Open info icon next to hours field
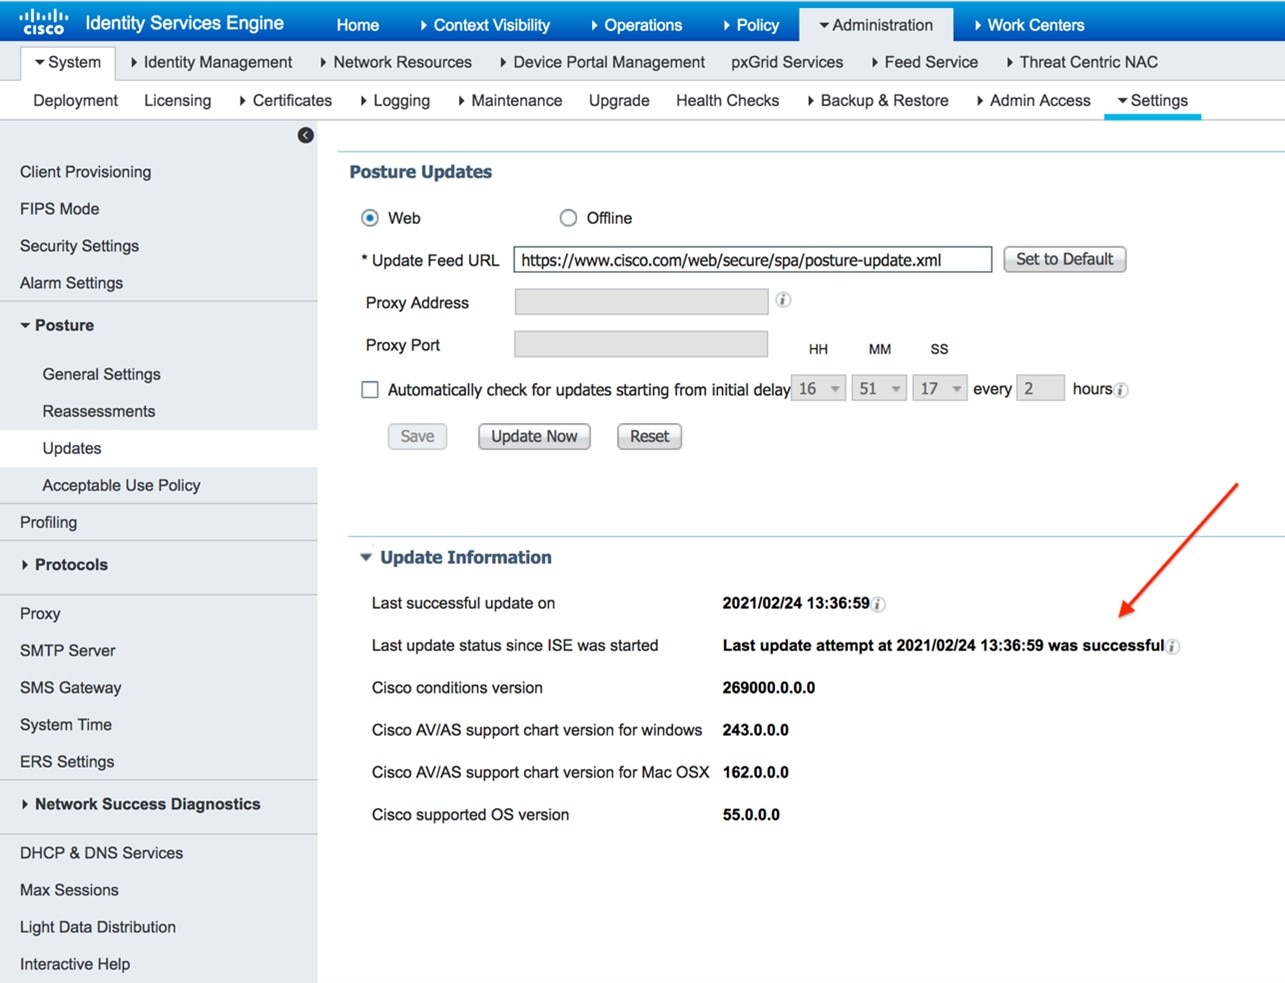 (1121, 390)
